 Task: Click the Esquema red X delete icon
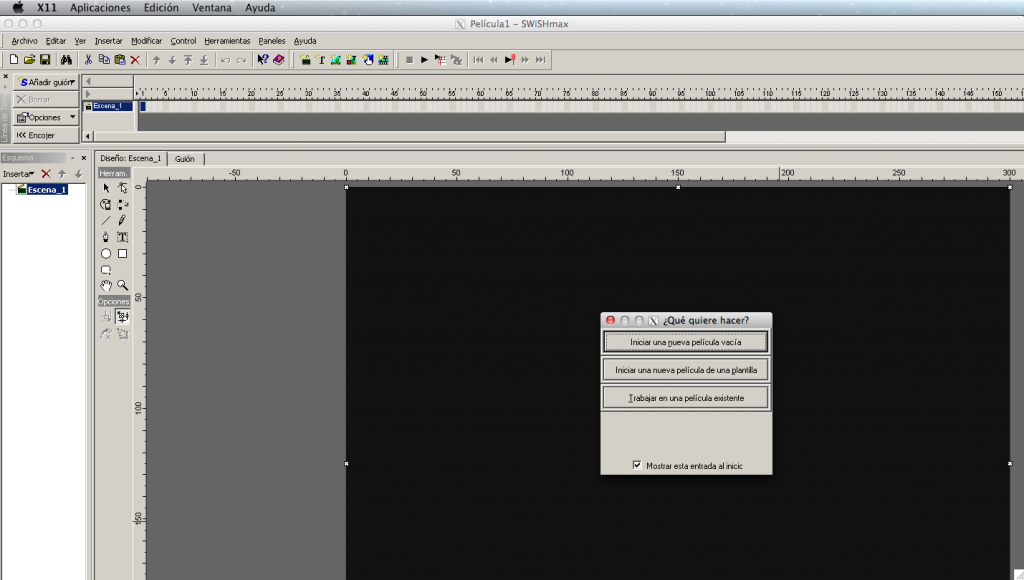pos(46,174)
